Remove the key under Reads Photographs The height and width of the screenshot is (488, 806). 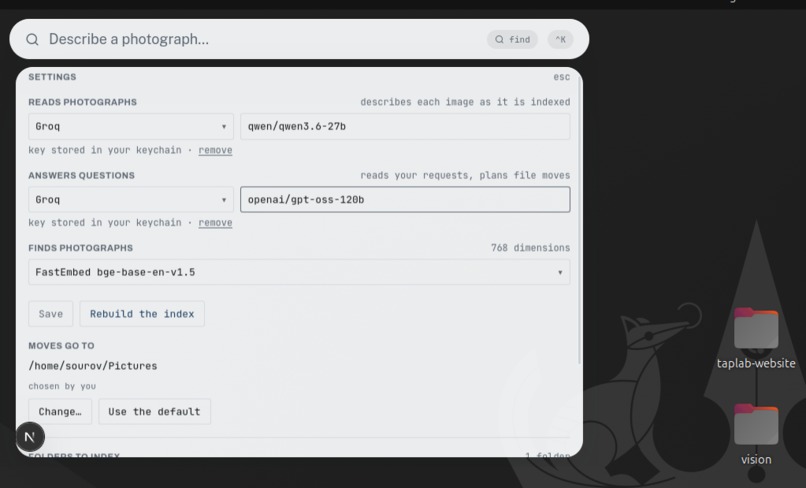point(215,150)
